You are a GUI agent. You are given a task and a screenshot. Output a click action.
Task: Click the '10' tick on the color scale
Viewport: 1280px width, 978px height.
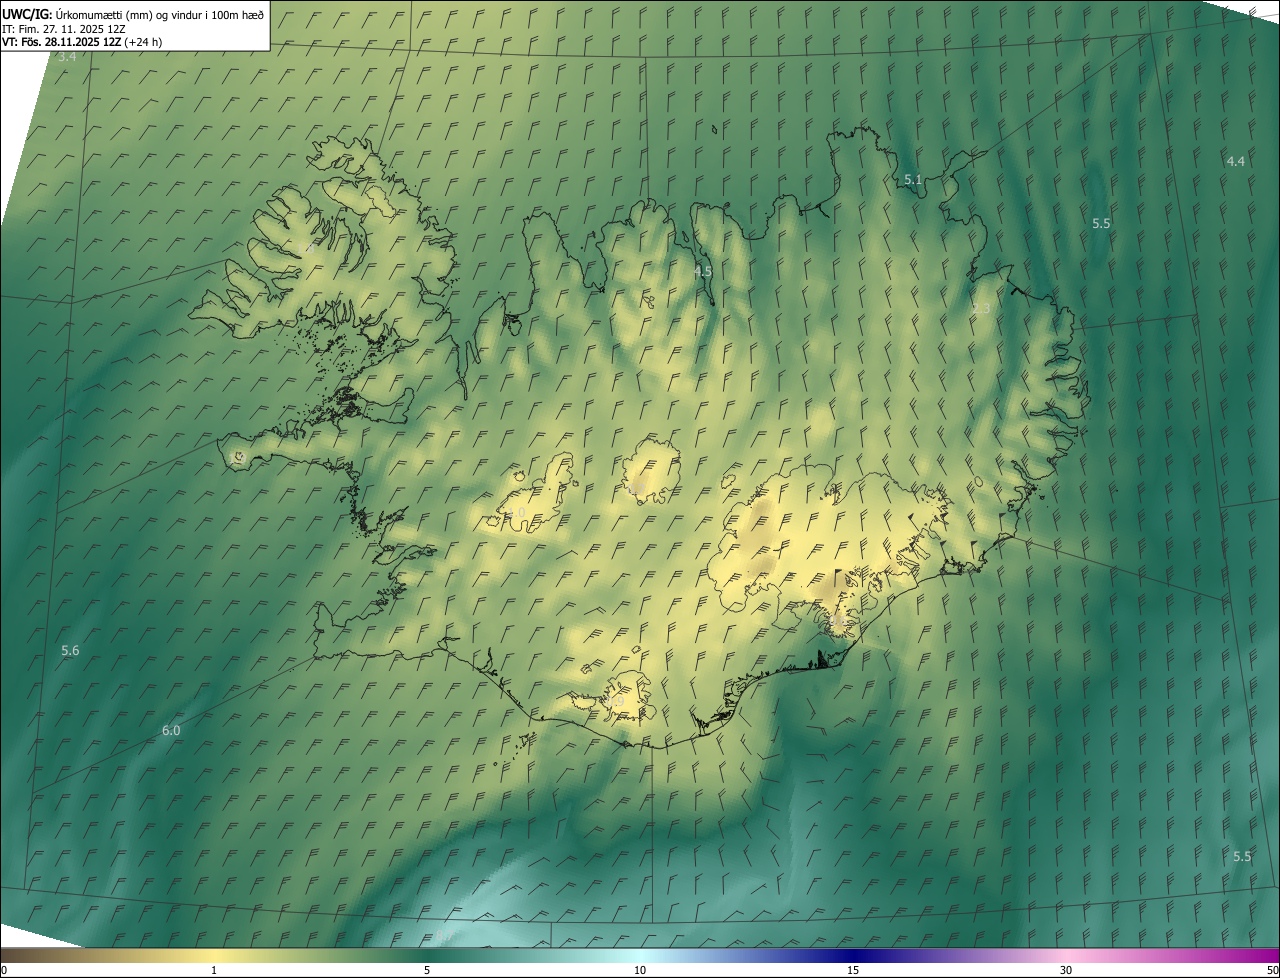pyautogui.click(x=640, y=970)
